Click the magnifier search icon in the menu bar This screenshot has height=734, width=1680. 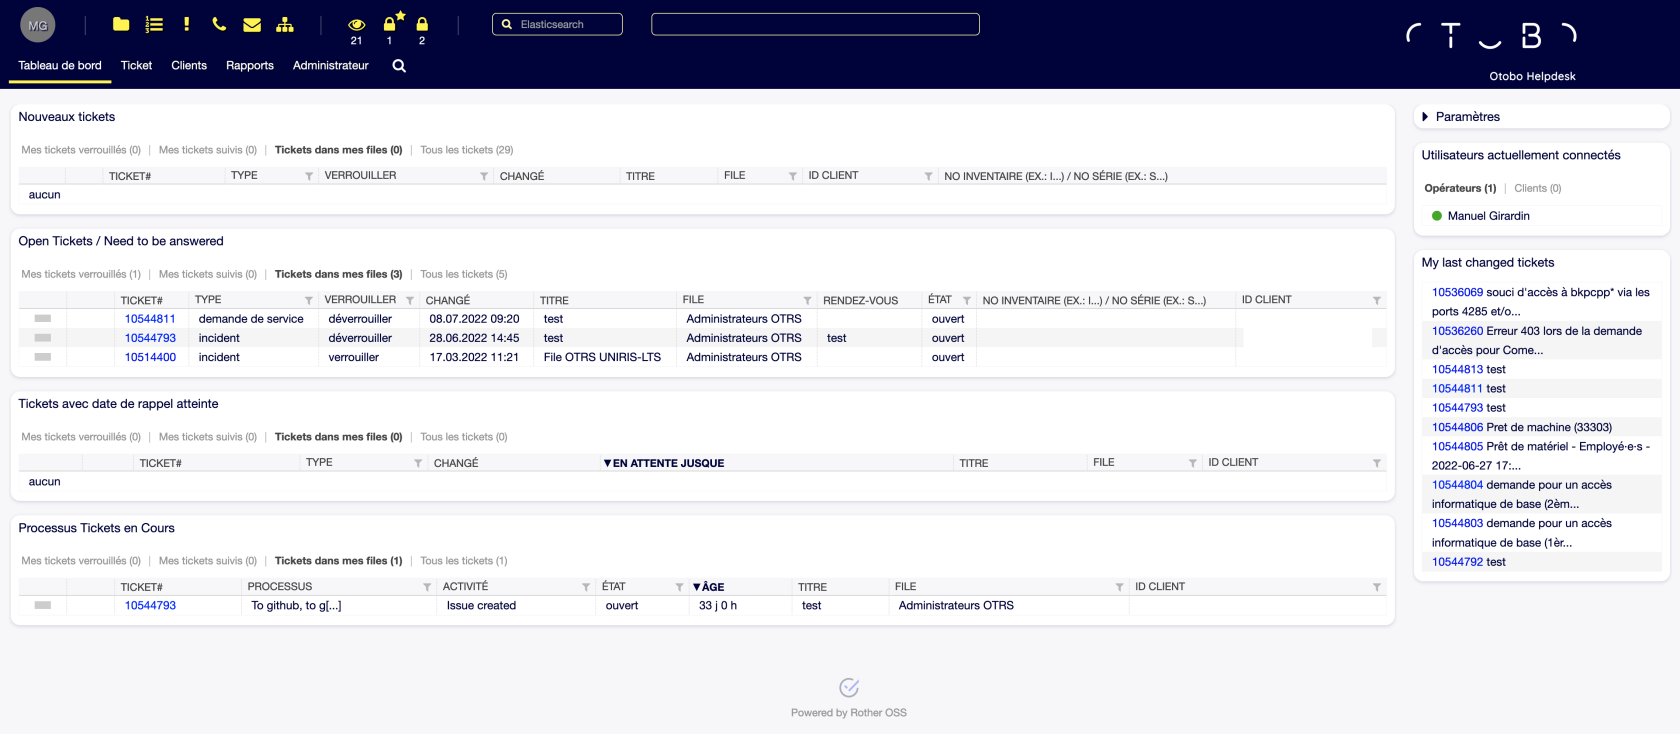tap(399, 66)
